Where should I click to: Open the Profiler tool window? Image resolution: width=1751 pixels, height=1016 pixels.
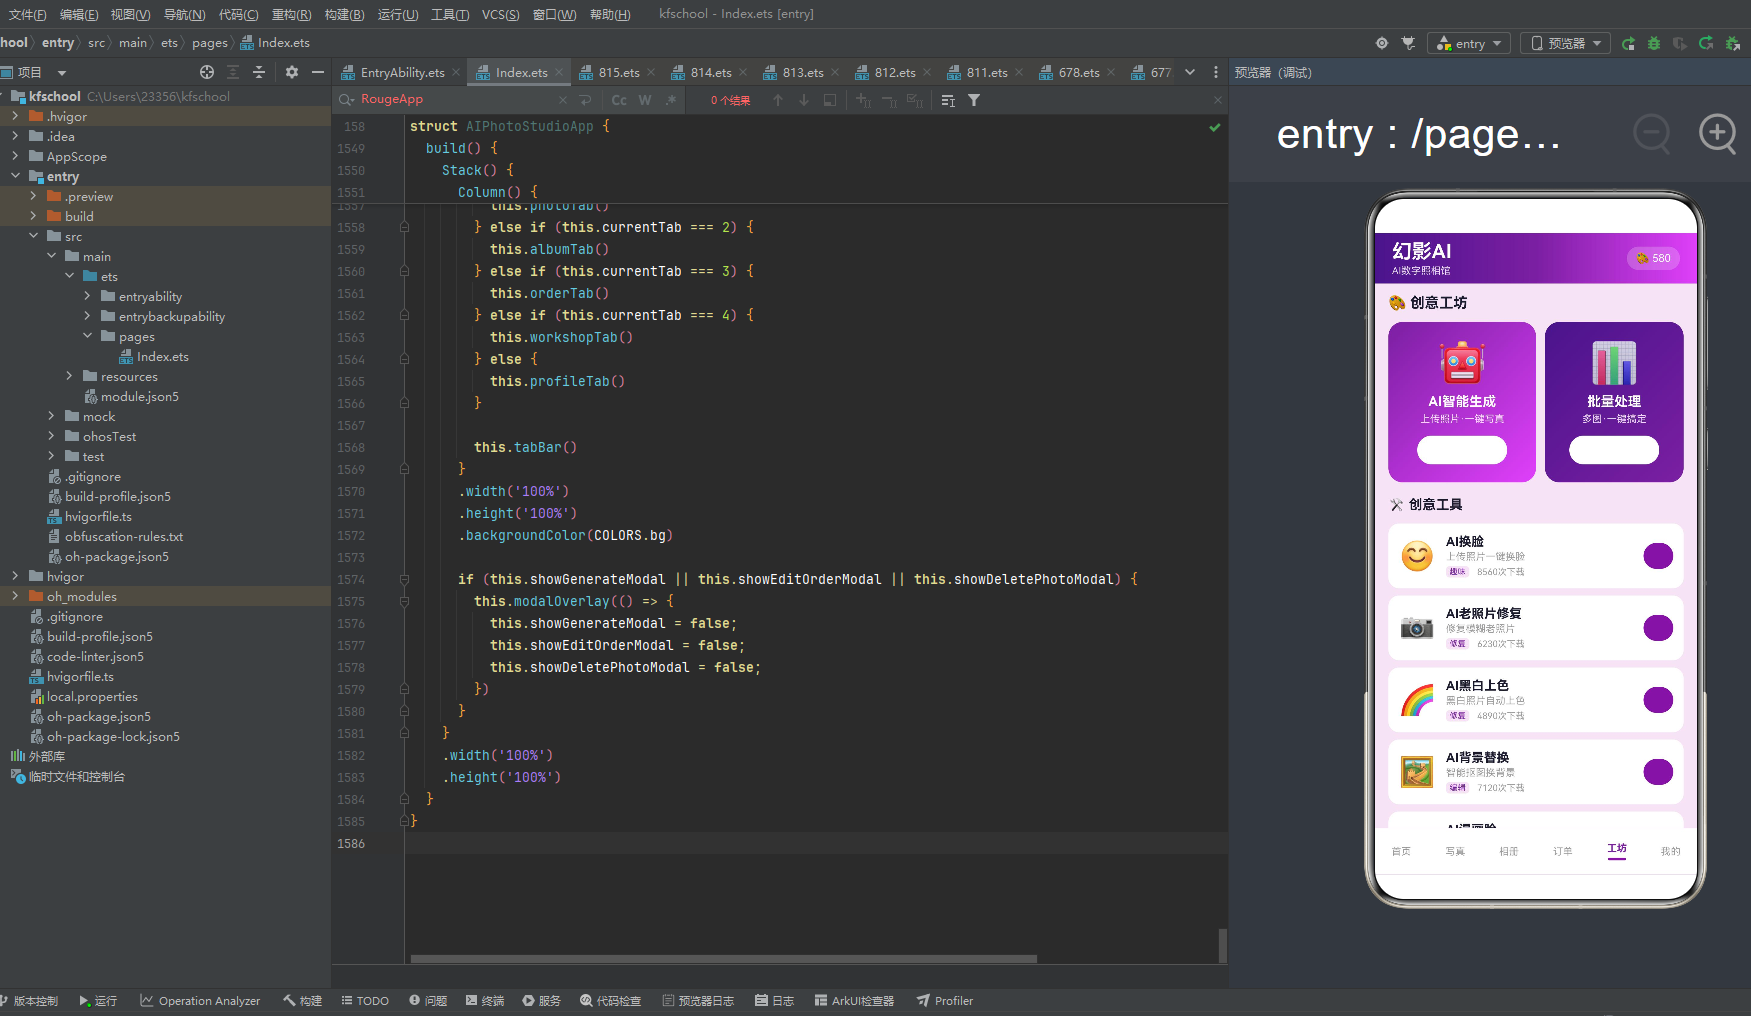tap(945, 1000)
